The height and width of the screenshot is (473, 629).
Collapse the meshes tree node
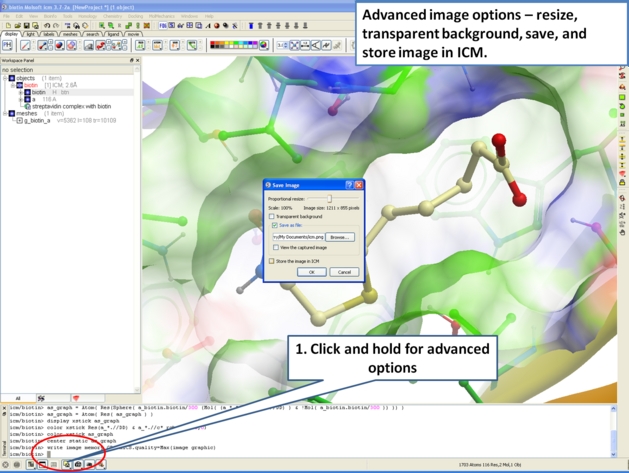click(5, 113)
